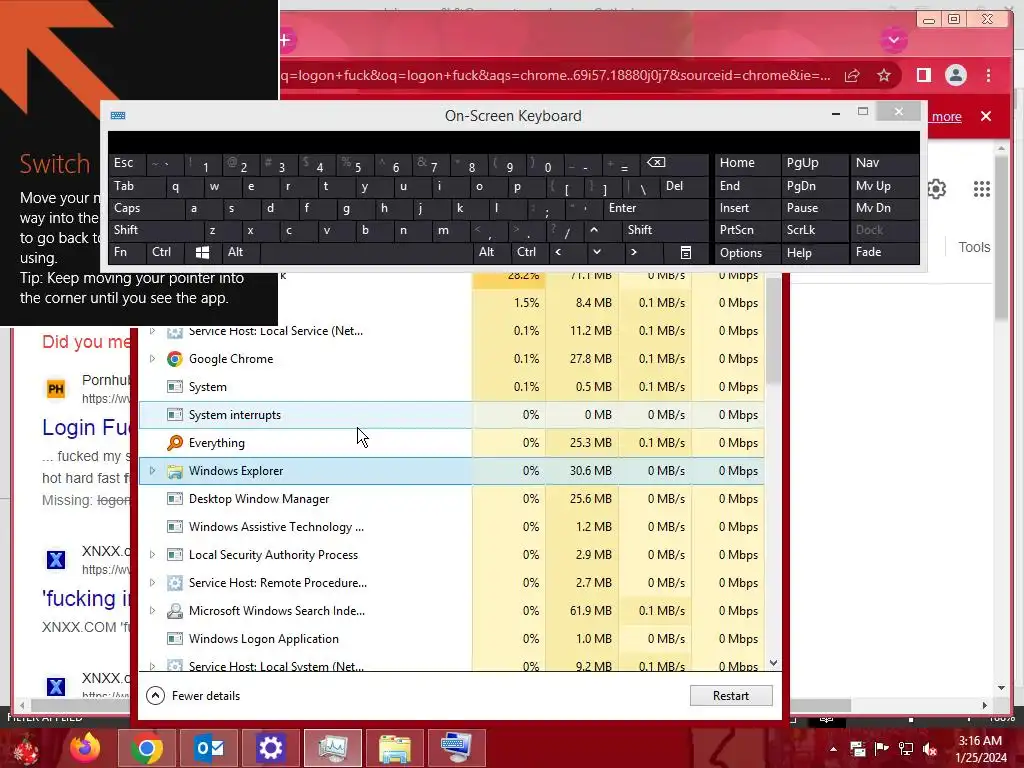
Task: Click the network tray icon
Action: 906,749
